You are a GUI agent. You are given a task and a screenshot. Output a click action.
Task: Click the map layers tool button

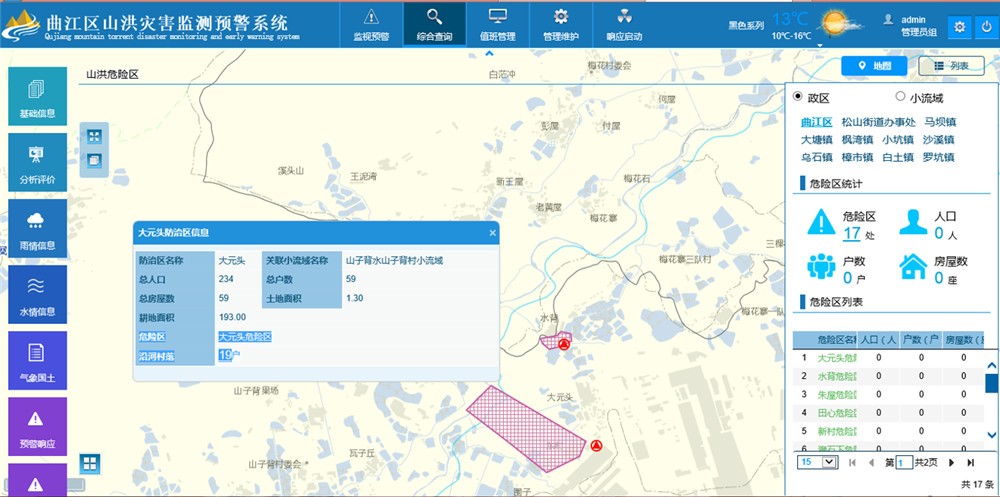coord(94,160)
